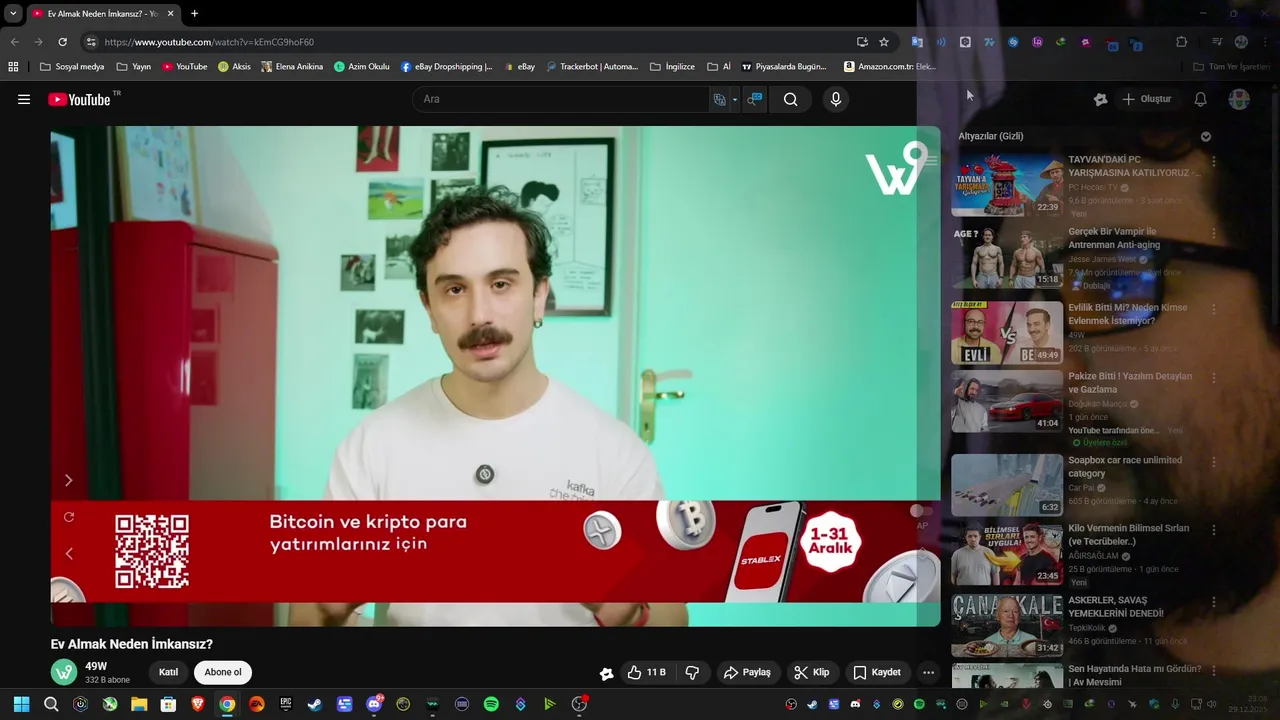Open Spotify from the taskbar
This screenshot has height=720, width=1280.
coord(491,704)
